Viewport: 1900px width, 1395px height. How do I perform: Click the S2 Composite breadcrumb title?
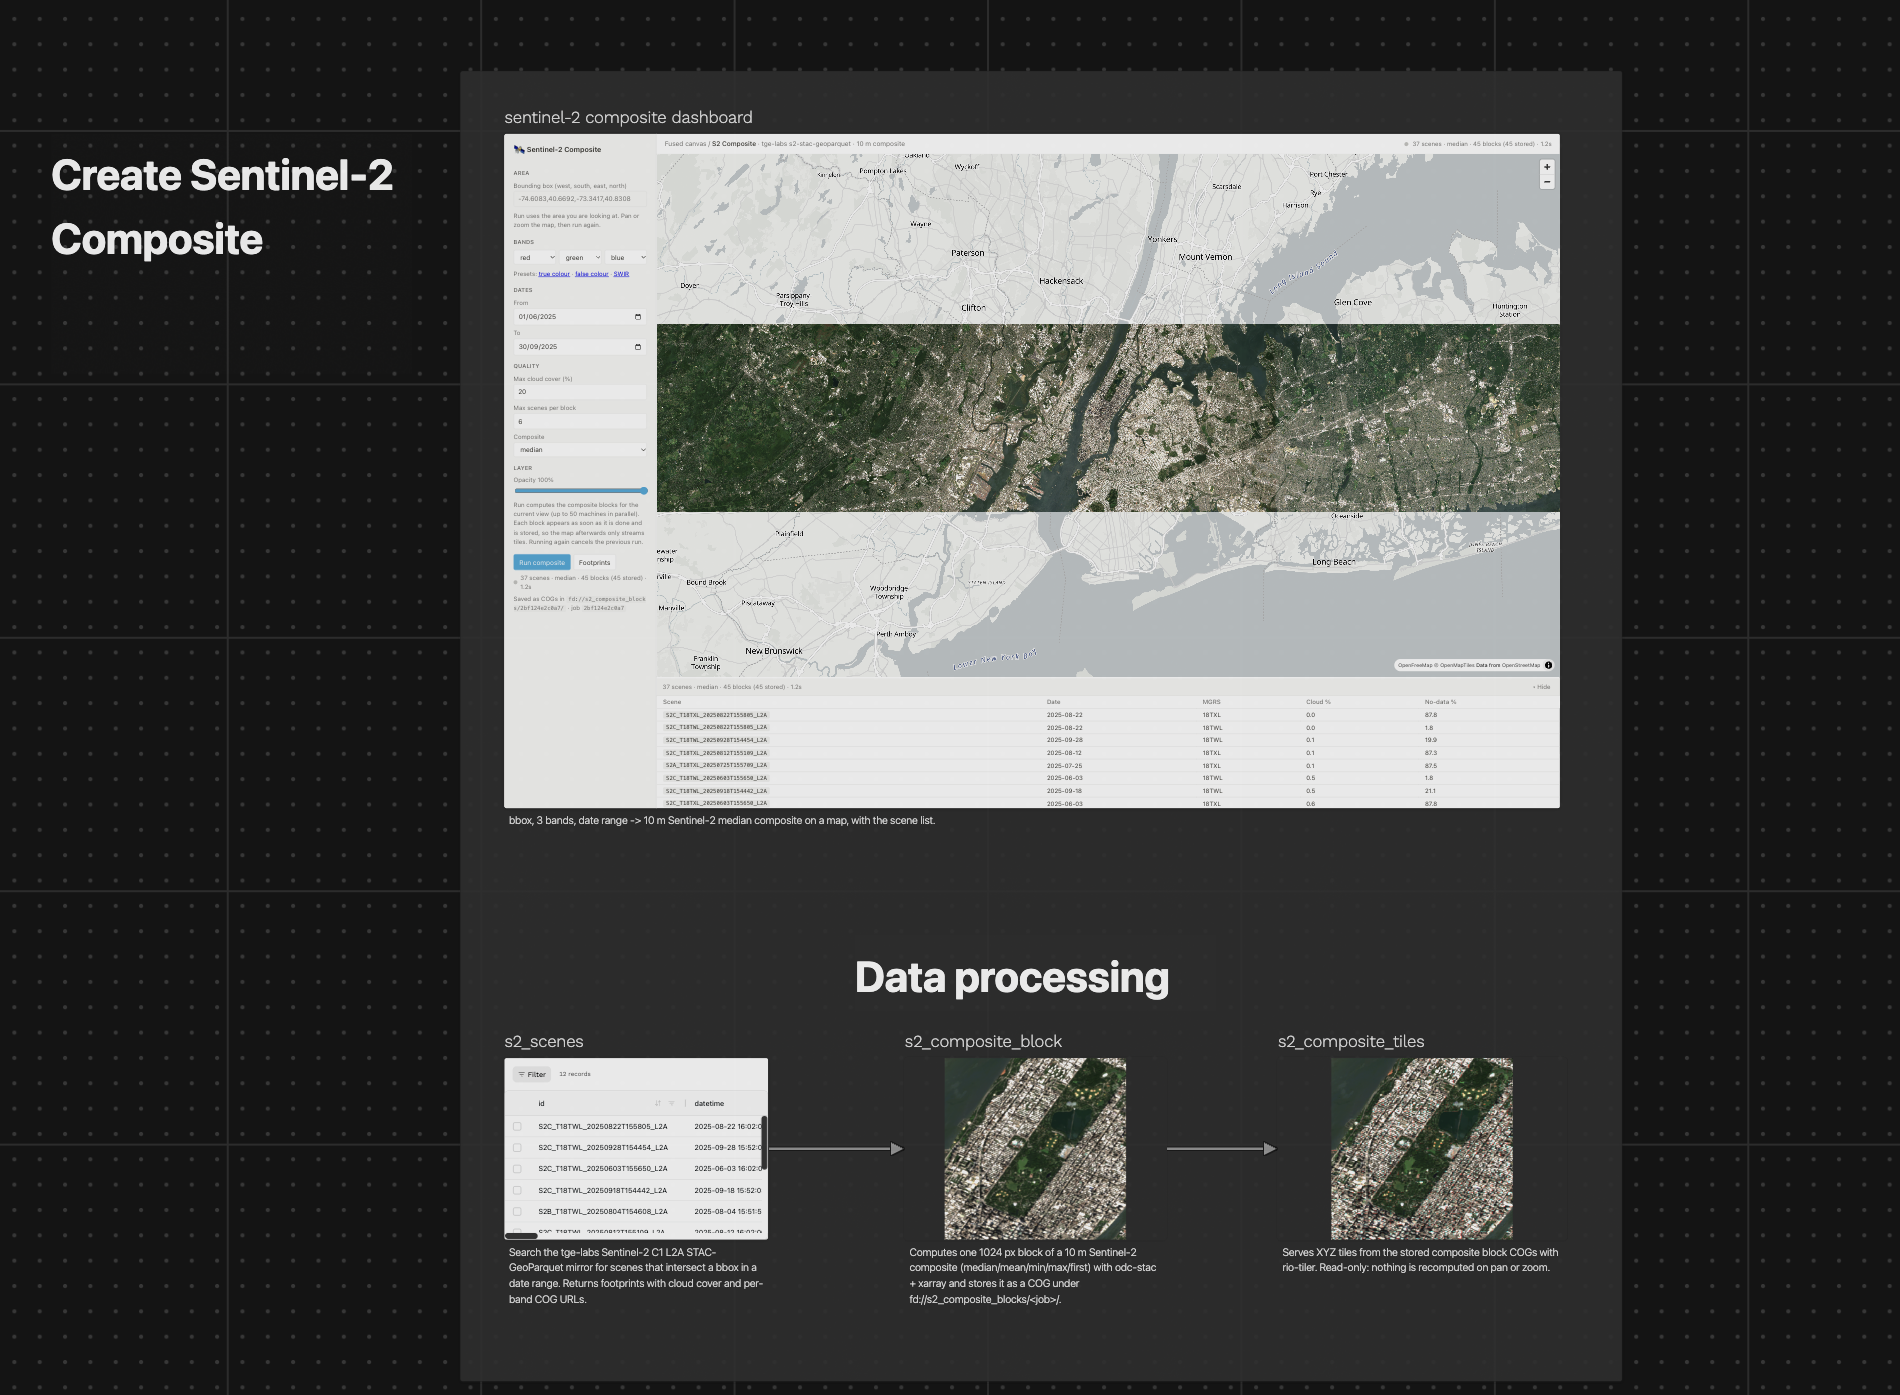click(x=734, y=144)
